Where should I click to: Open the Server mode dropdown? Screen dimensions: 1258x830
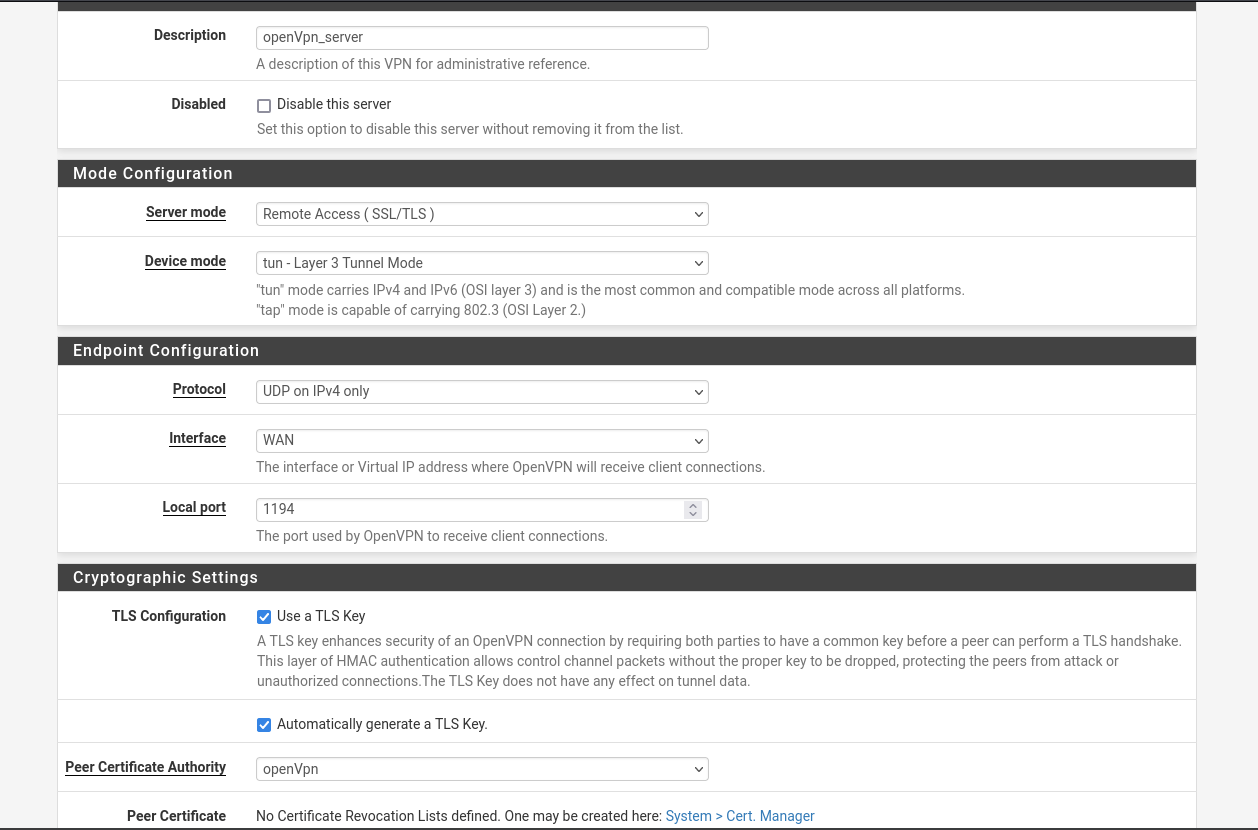point(481,214)
